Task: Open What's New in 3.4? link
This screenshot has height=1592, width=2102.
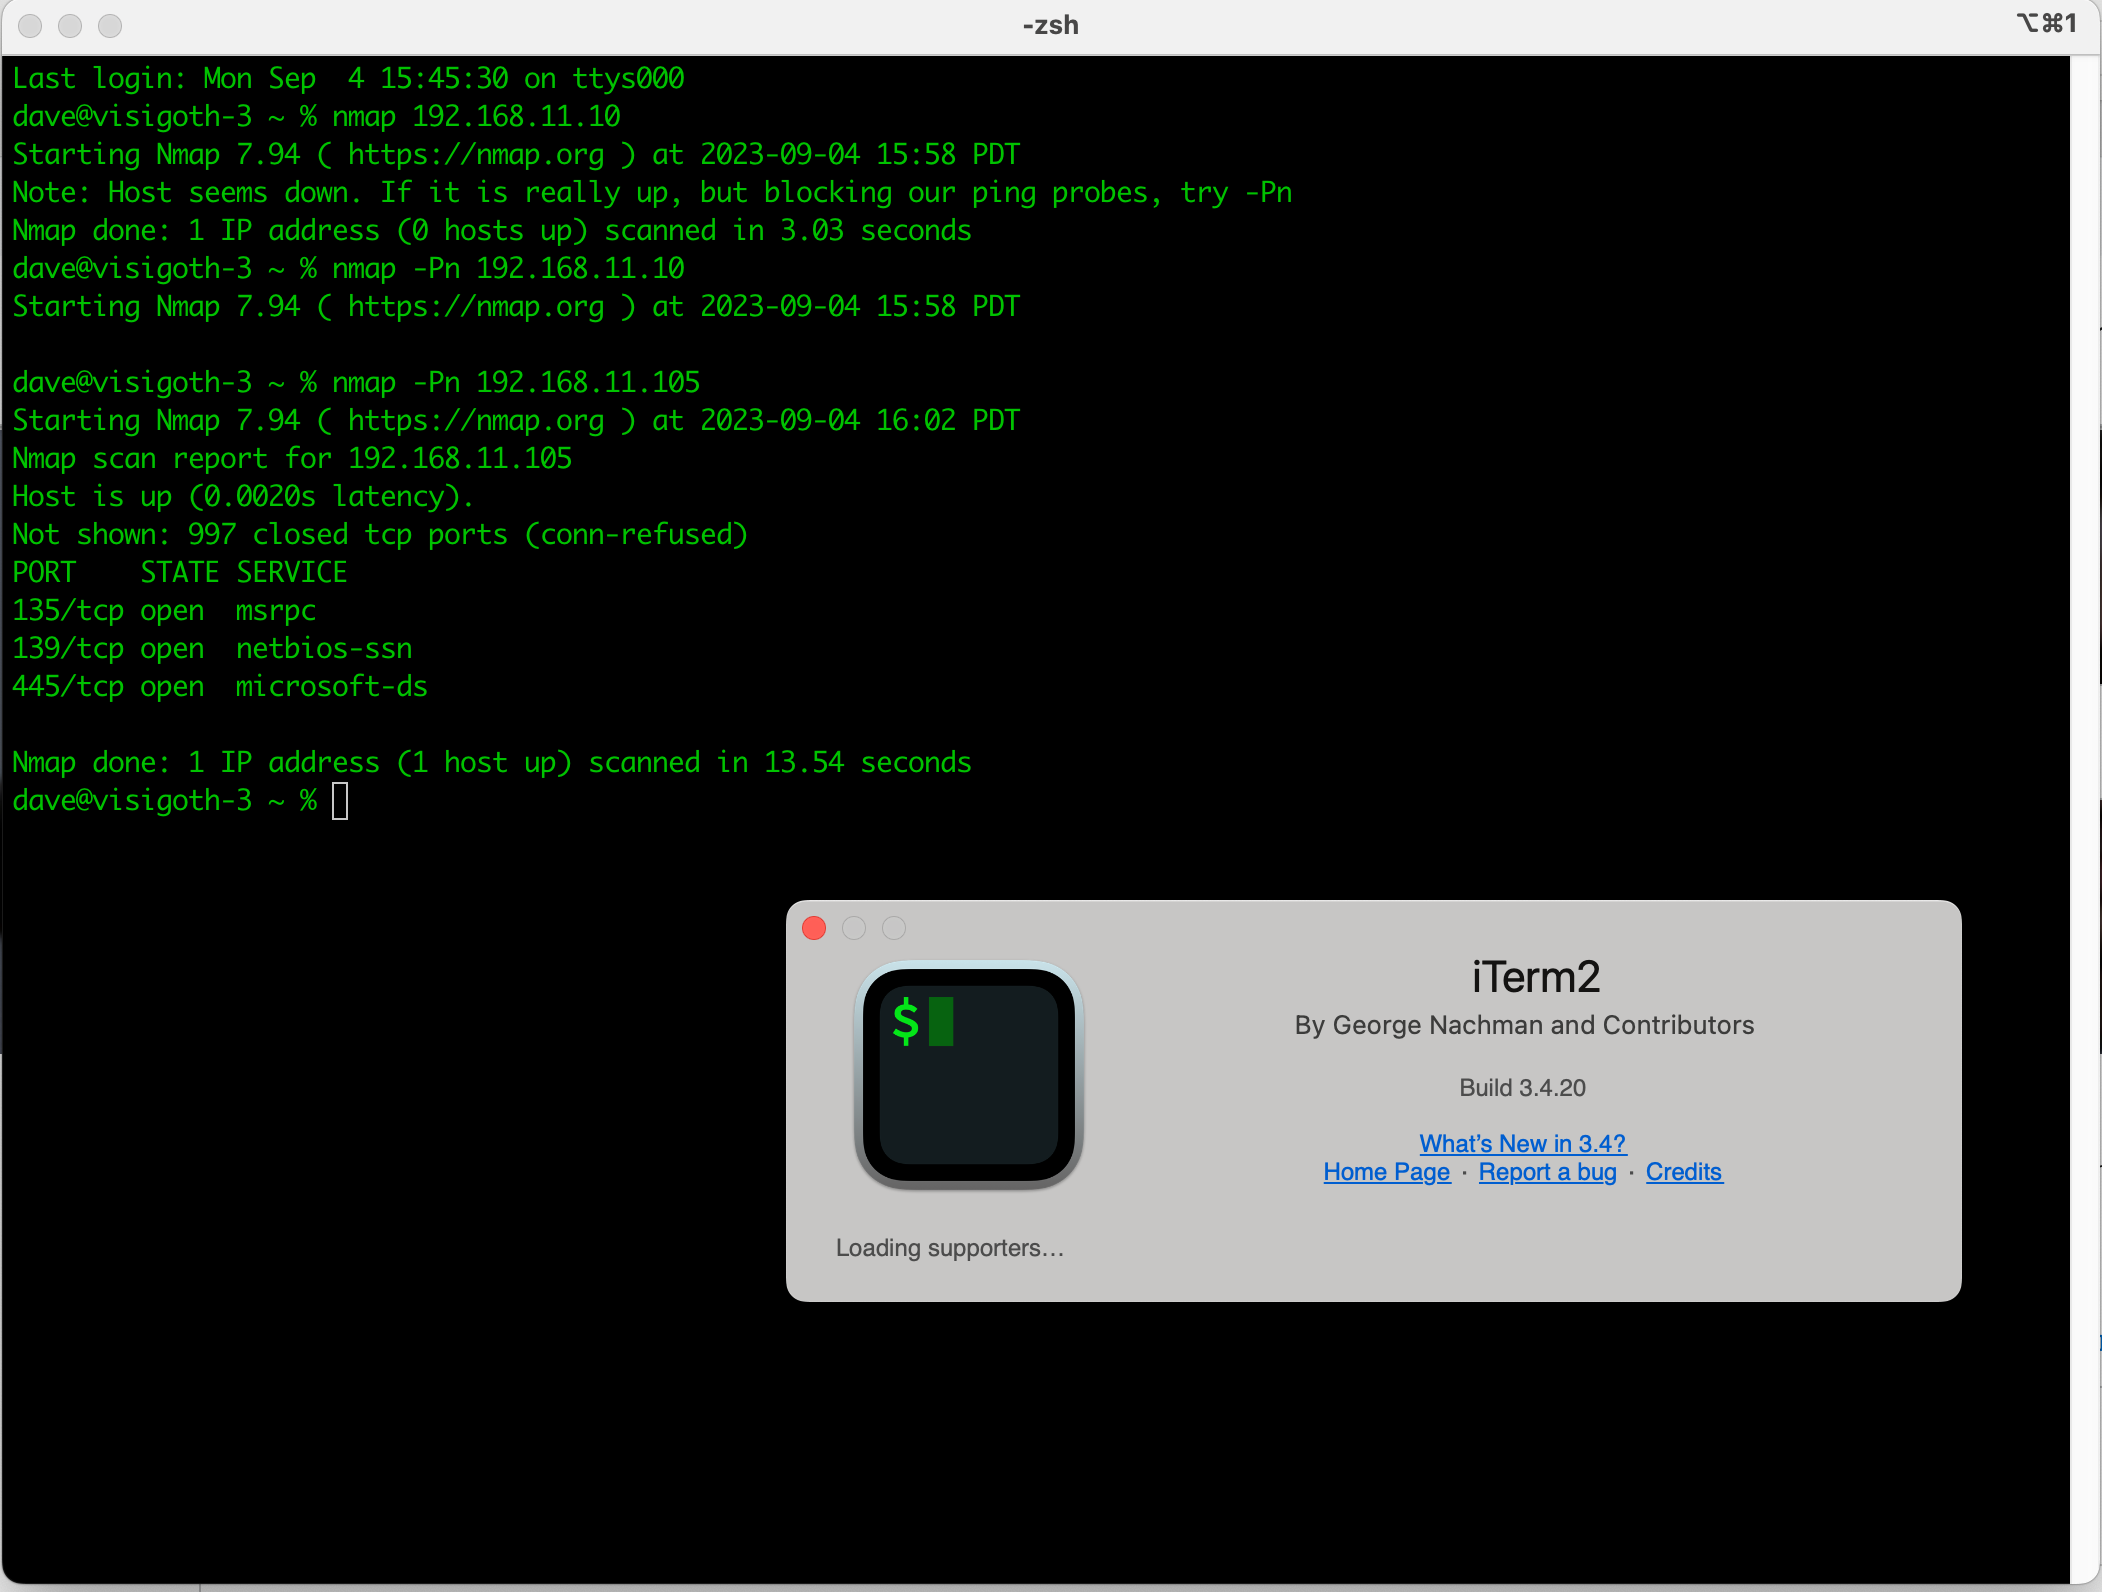Action: (1522, 1143)
